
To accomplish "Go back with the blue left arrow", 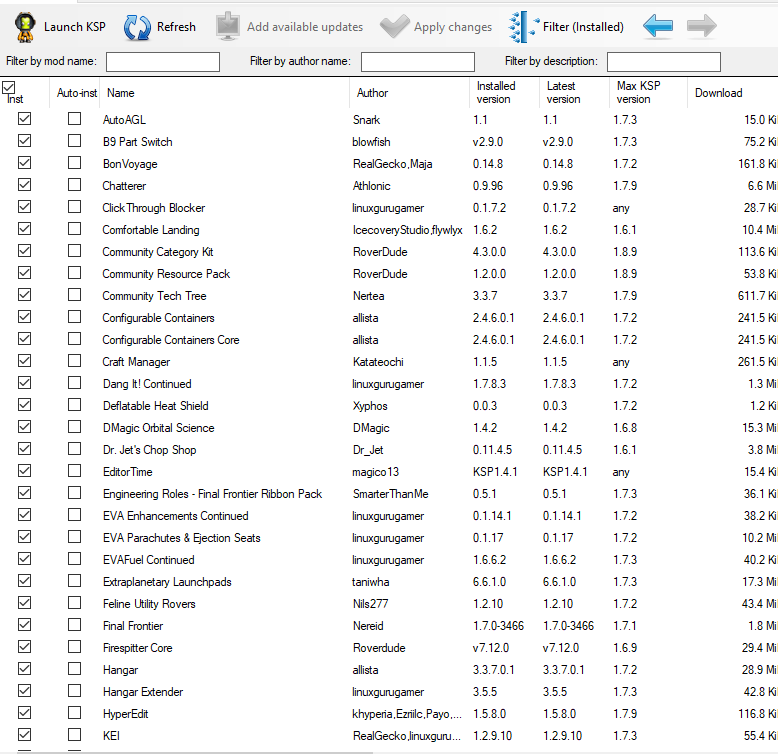I will (658, 26).
